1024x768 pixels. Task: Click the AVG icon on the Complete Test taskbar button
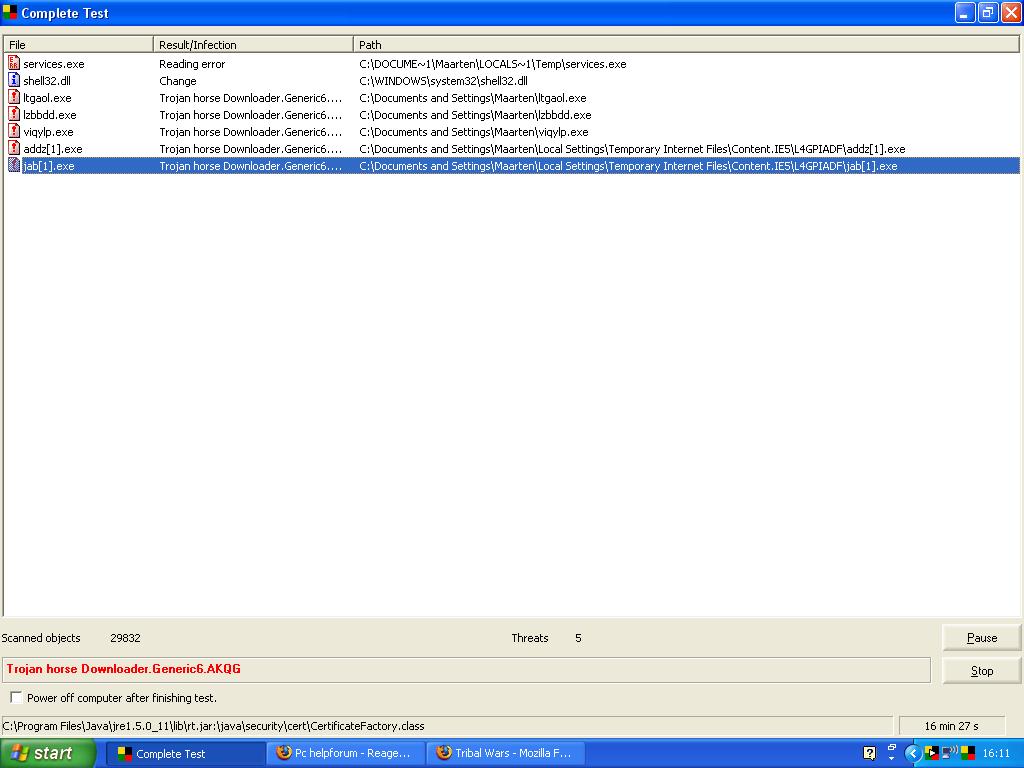125,754
